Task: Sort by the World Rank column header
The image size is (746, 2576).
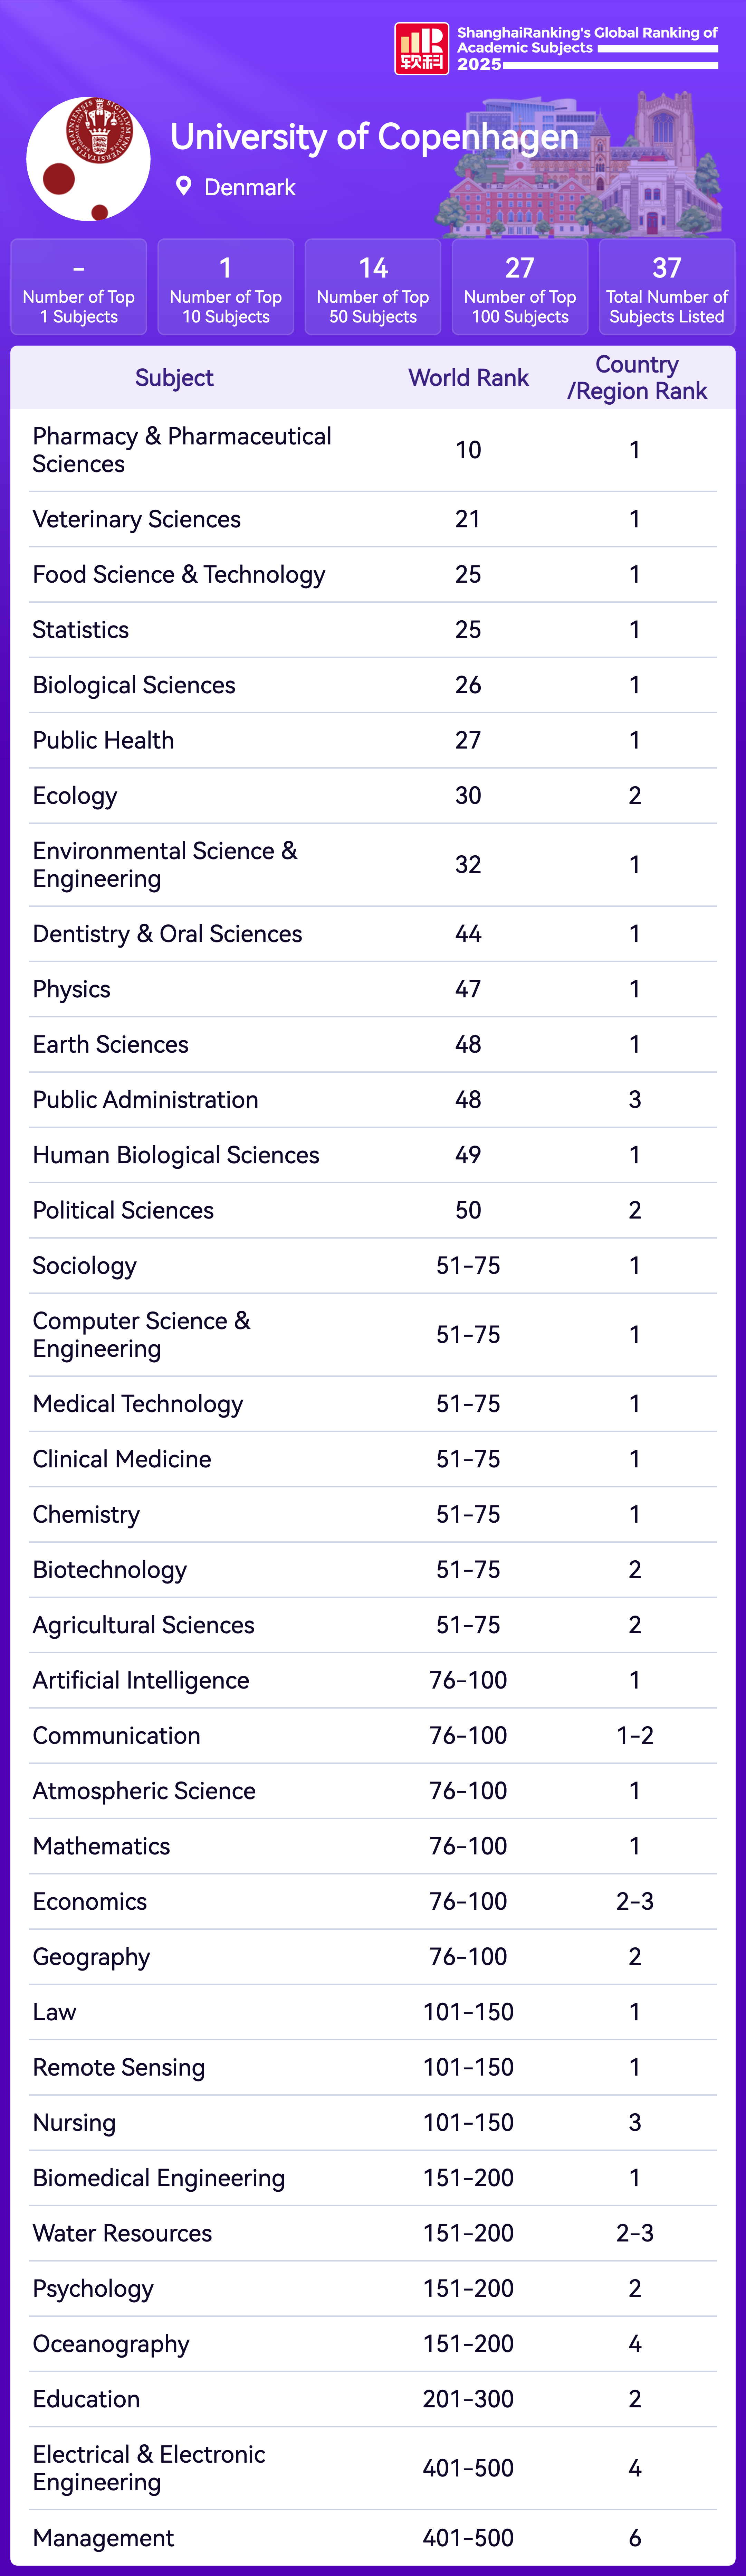Action: 468,378
